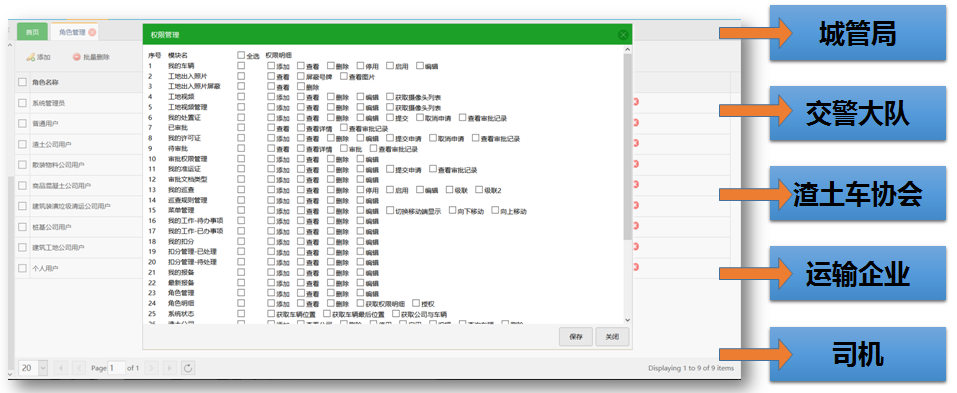The height and width of the screenshot is (393, 957).
Task: Go to the next page in the pager
Action: tap(152, 368)
